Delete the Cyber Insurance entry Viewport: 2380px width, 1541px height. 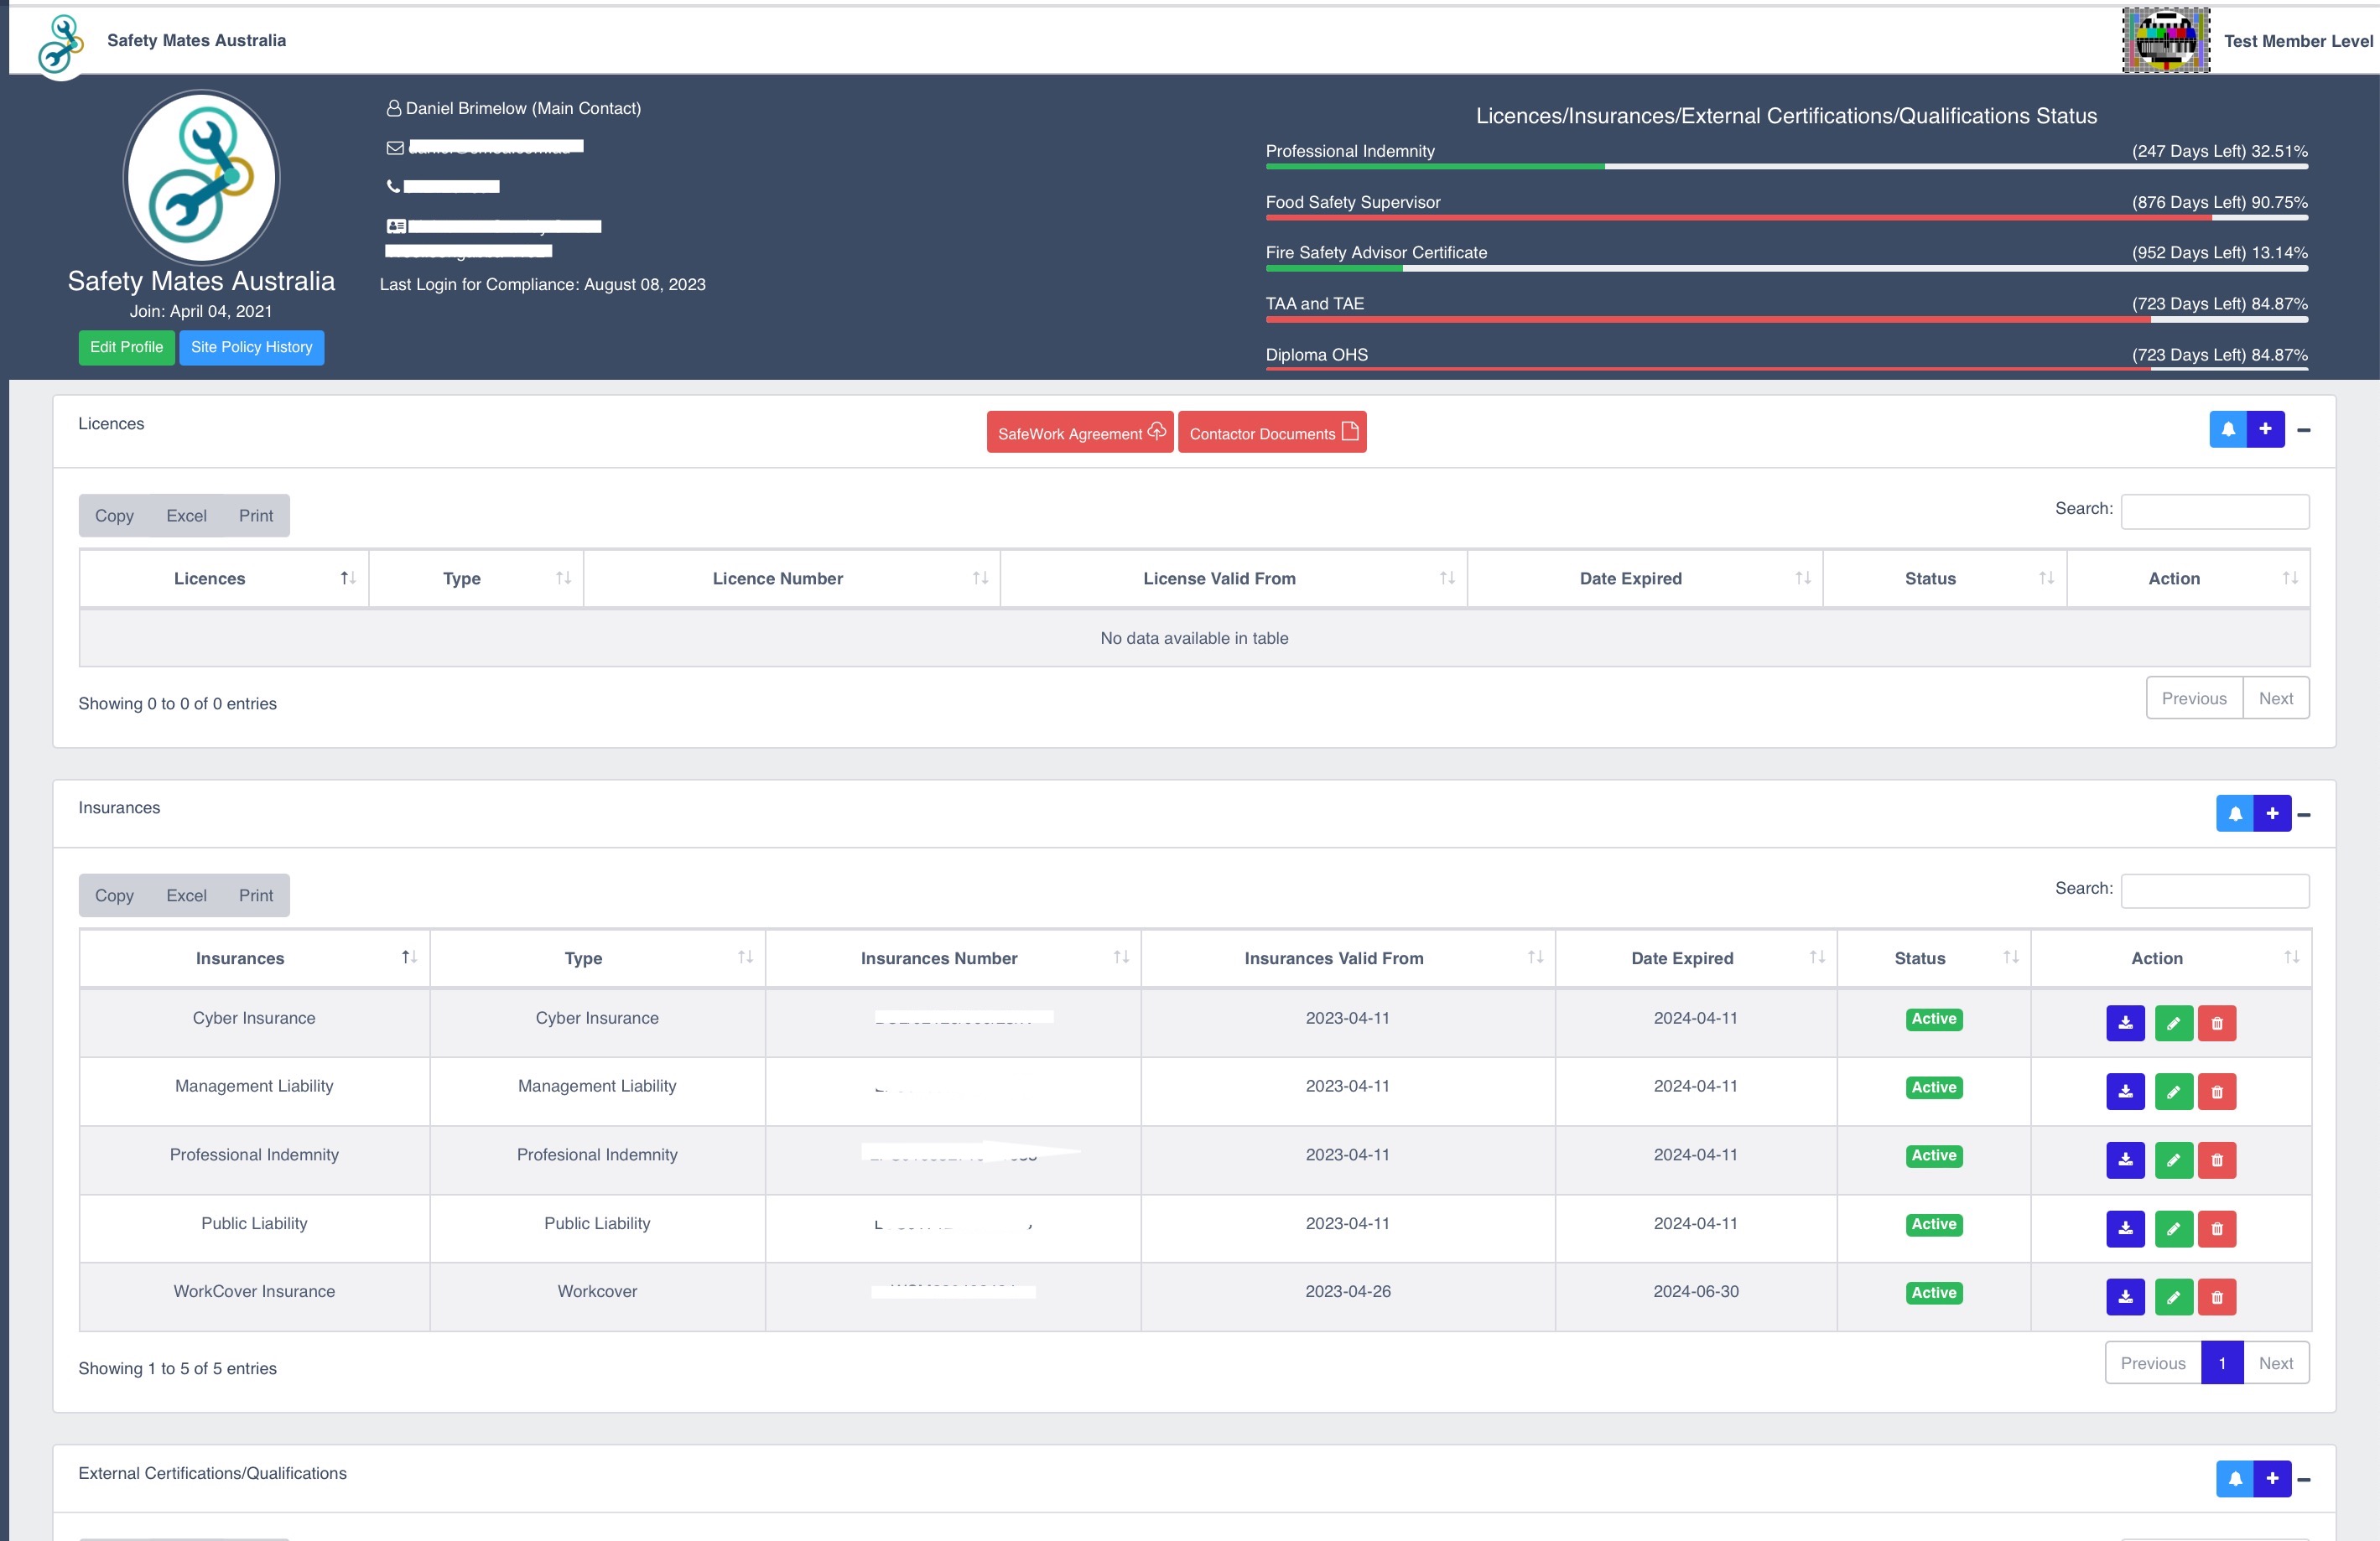[2217, 1023]
